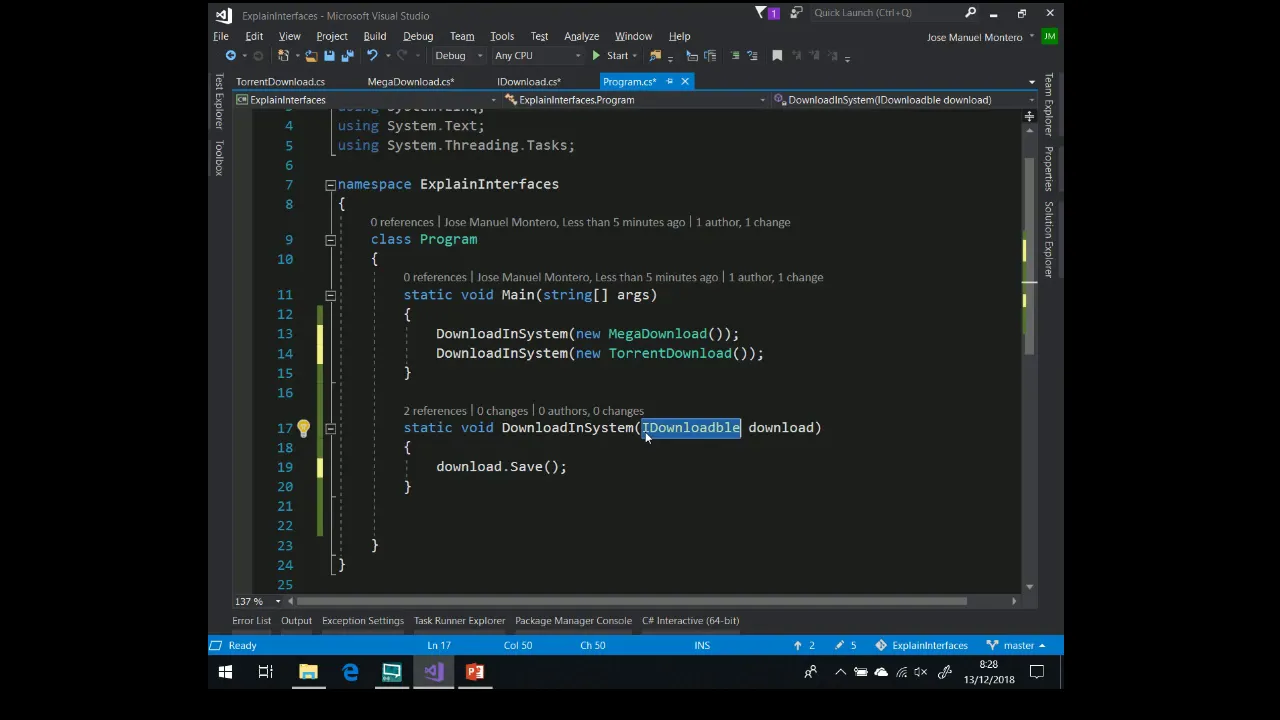Open the Test Explorer side tab

coord(218,101)
